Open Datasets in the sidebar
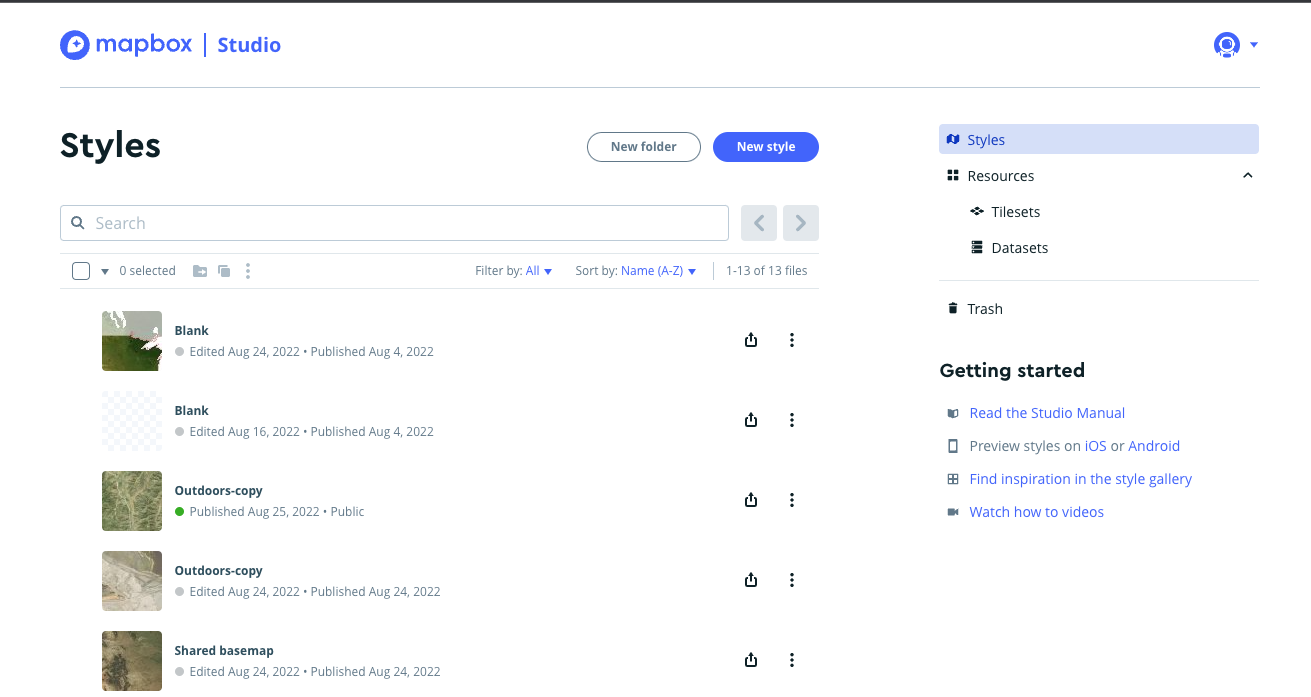 (x=1019, y=248)
